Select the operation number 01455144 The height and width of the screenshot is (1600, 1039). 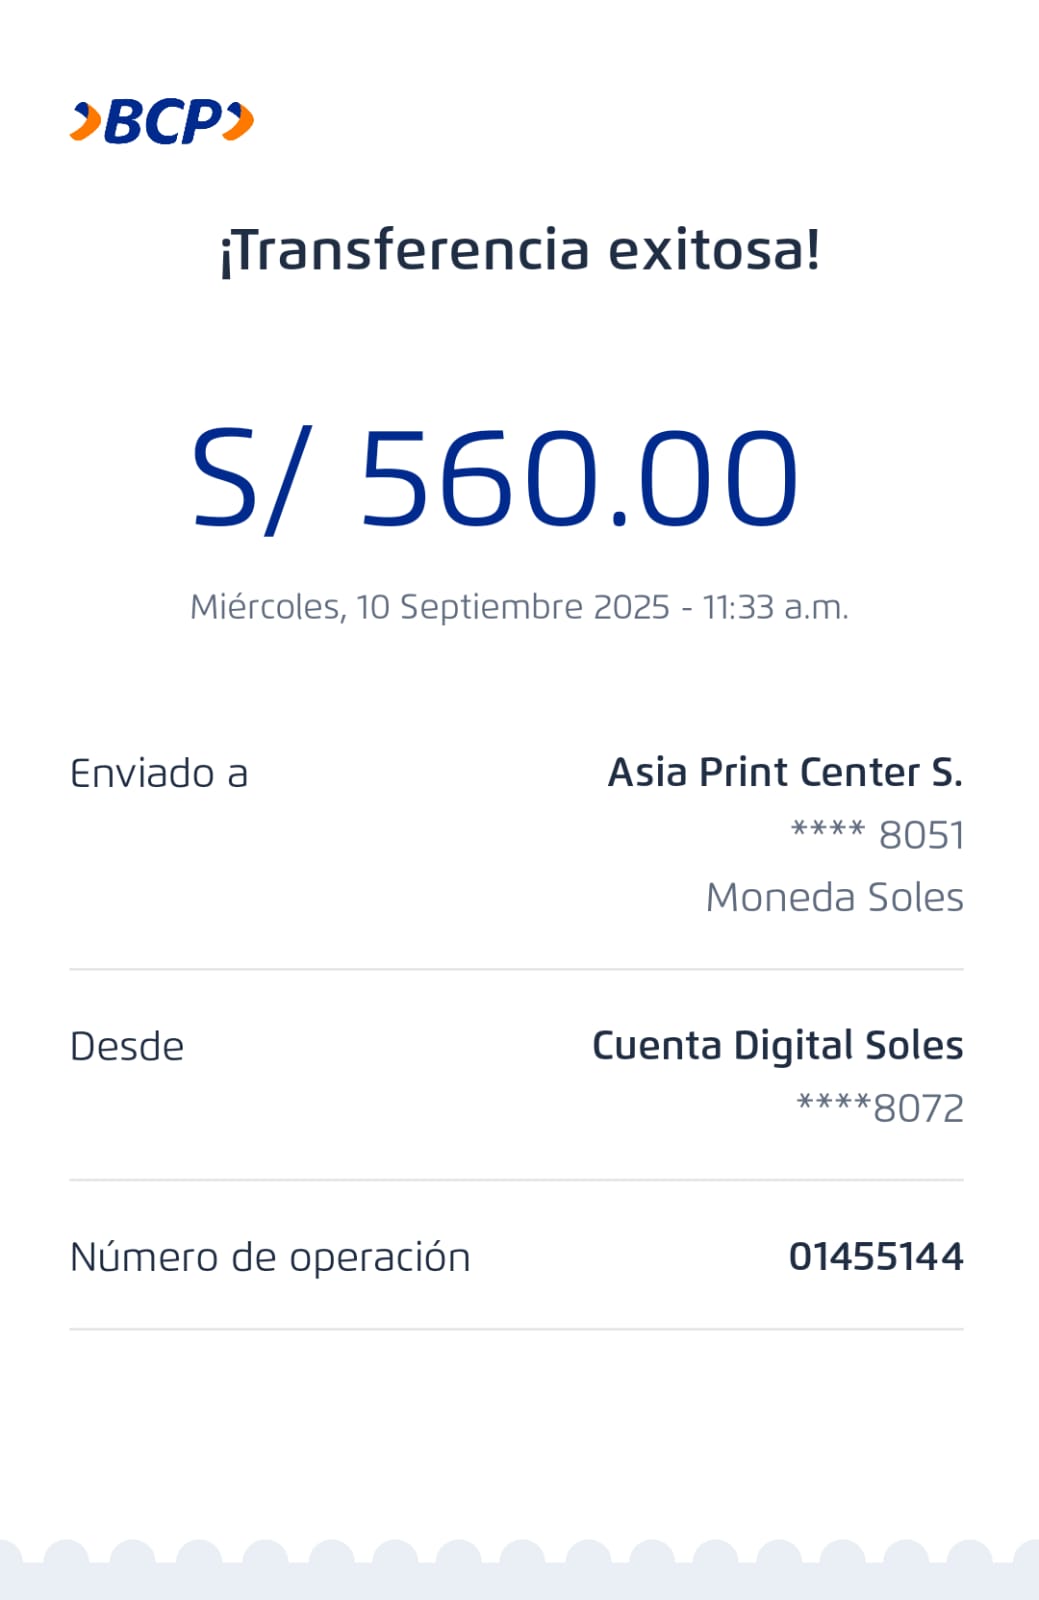(876, 1256)
